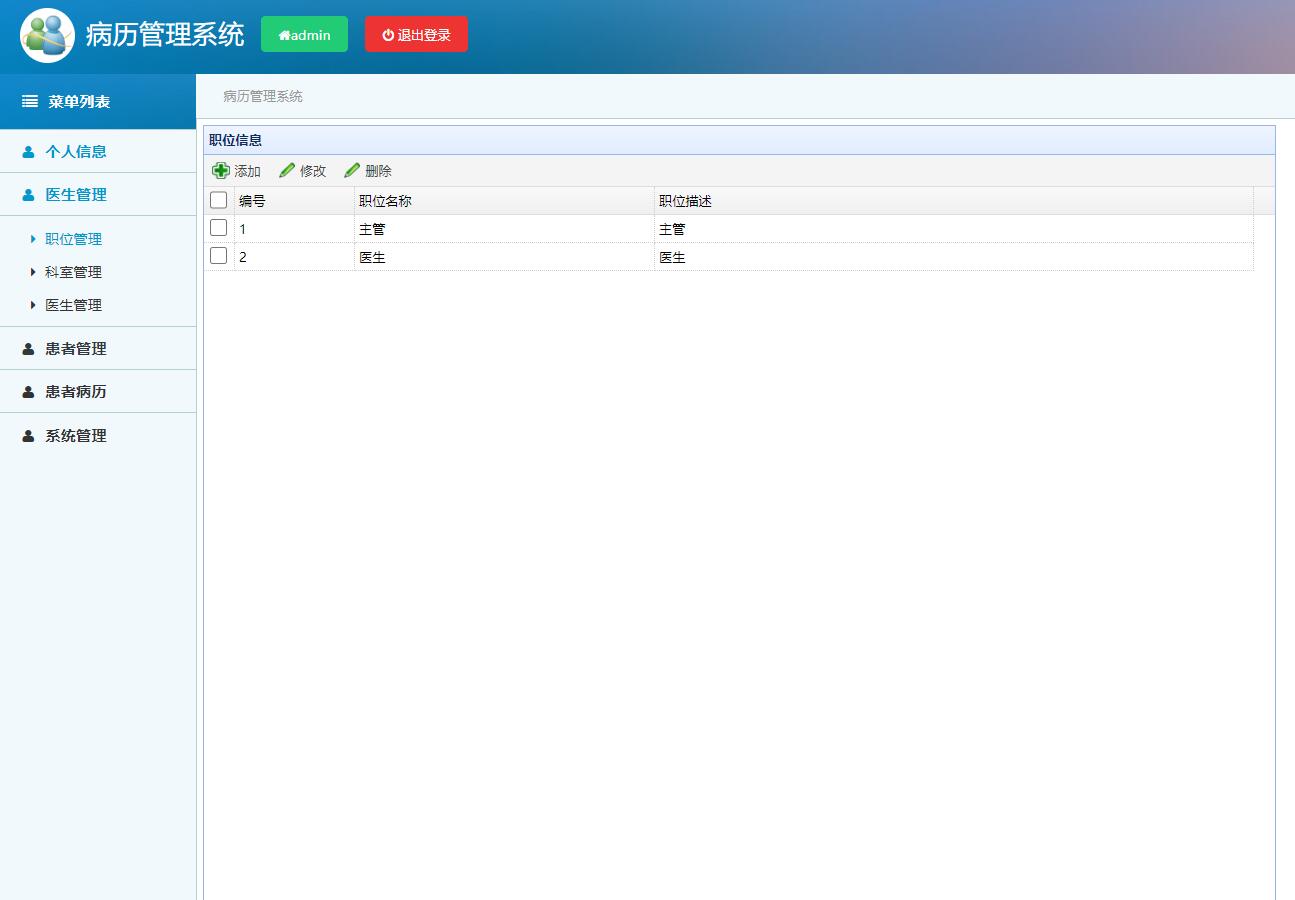Viewport: 1295px width, 900px height.
Task: Click the home icon on admin button
Action: point(284,35)
